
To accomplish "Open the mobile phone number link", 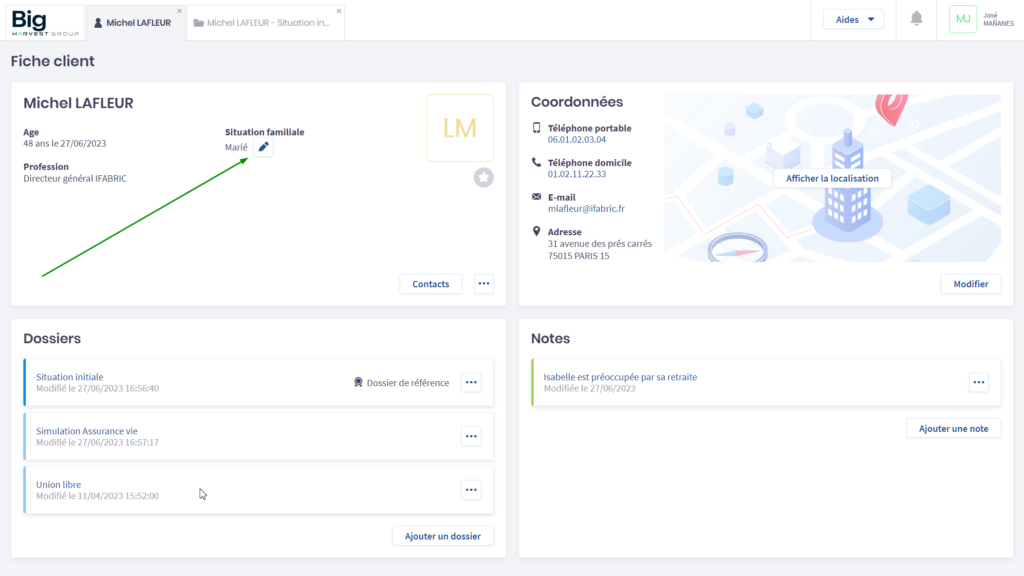I will [x=577, y=140].
